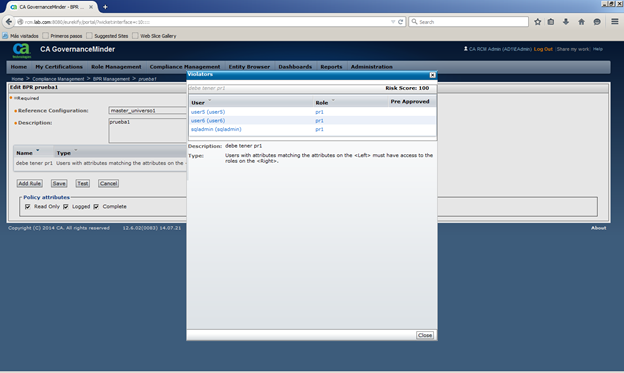Image resolution: width=624 pixels, height=373 pixels.
Task: Reload the page with the refresh icon
Action: coord(400,22)
